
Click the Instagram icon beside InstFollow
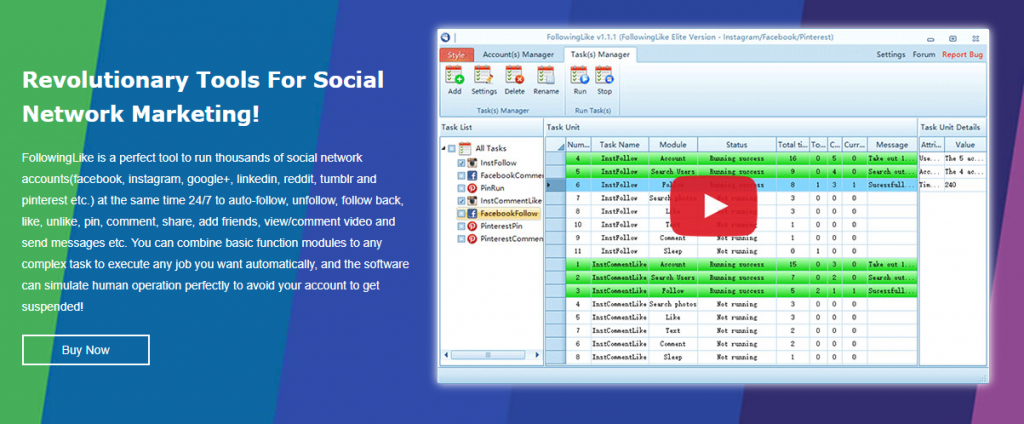coord(472,163)
